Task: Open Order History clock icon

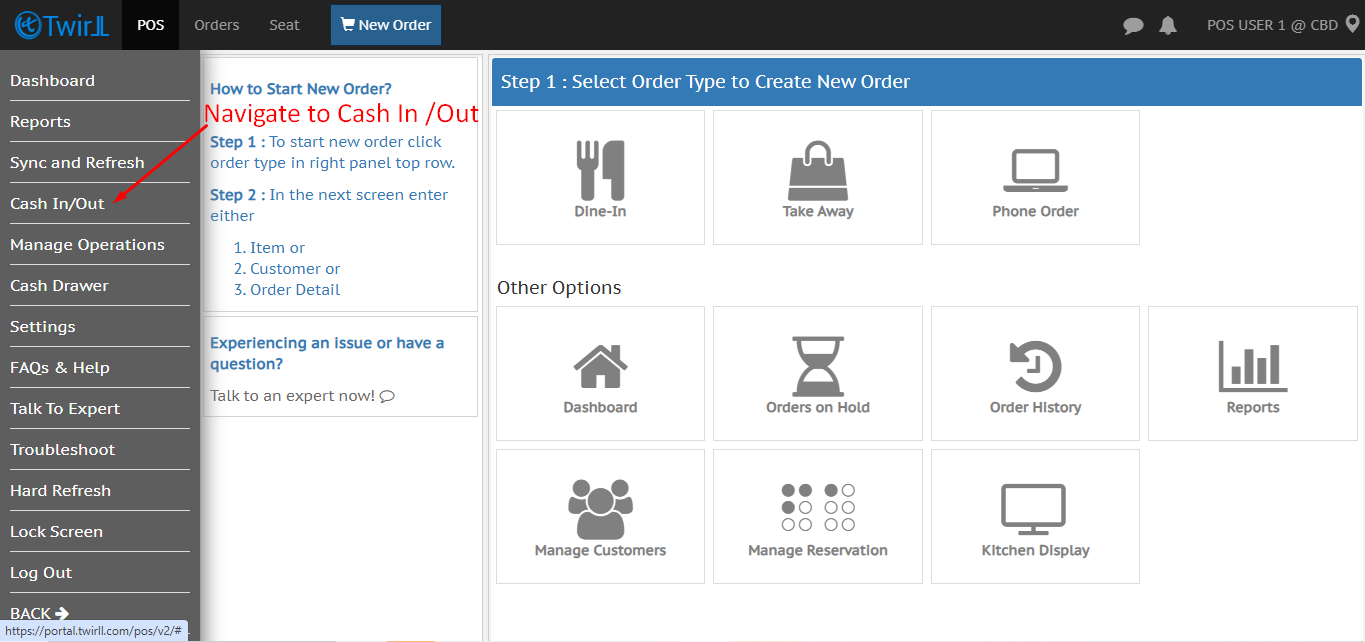Action: [x=1035, y=366]
